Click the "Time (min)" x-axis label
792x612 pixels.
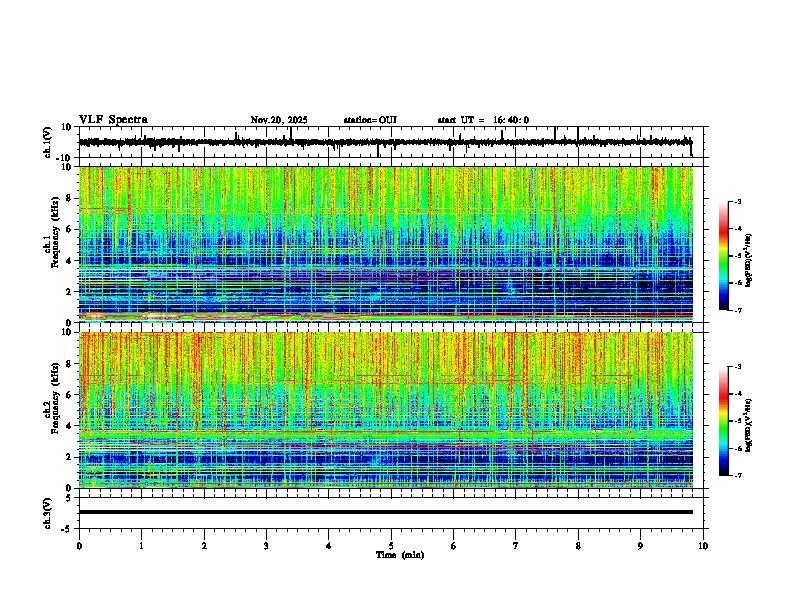(x=400, y=555)
